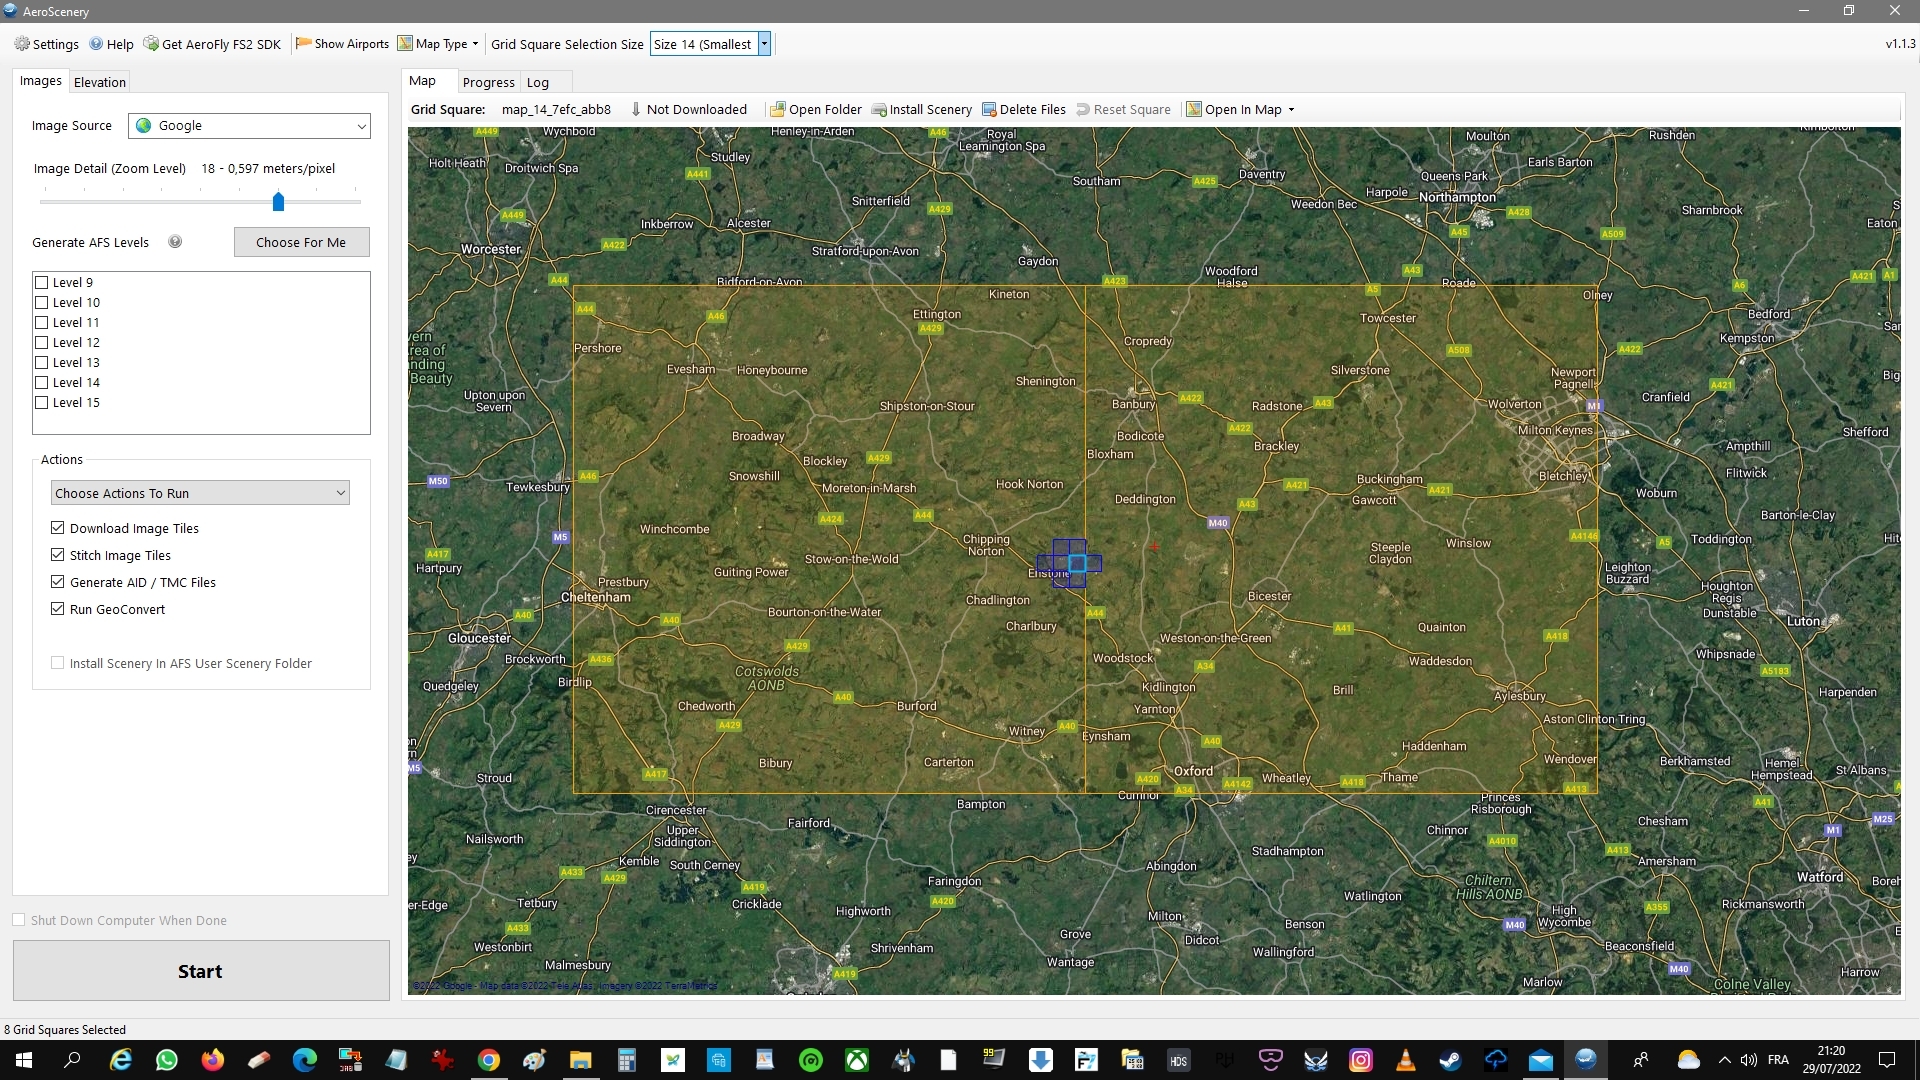Open Firefox from the taskbar
Image resolution: width=1920 pixels, height=1080 pixels.
(x=213, y=1060)
